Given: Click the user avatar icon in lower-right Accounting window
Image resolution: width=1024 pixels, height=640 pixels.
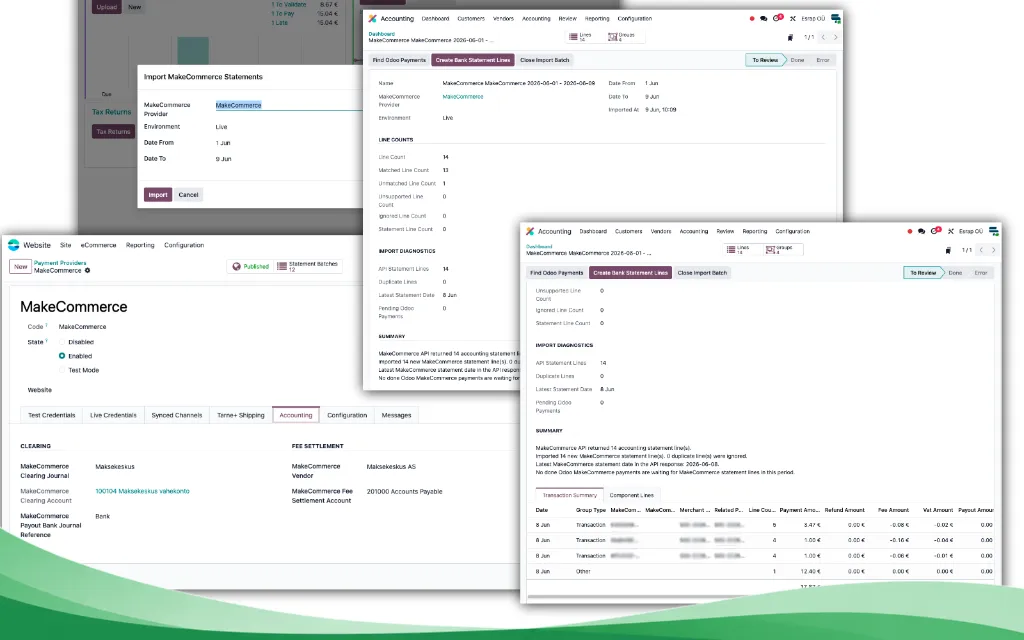Looking at the screenshot, I should click(994, 231).
